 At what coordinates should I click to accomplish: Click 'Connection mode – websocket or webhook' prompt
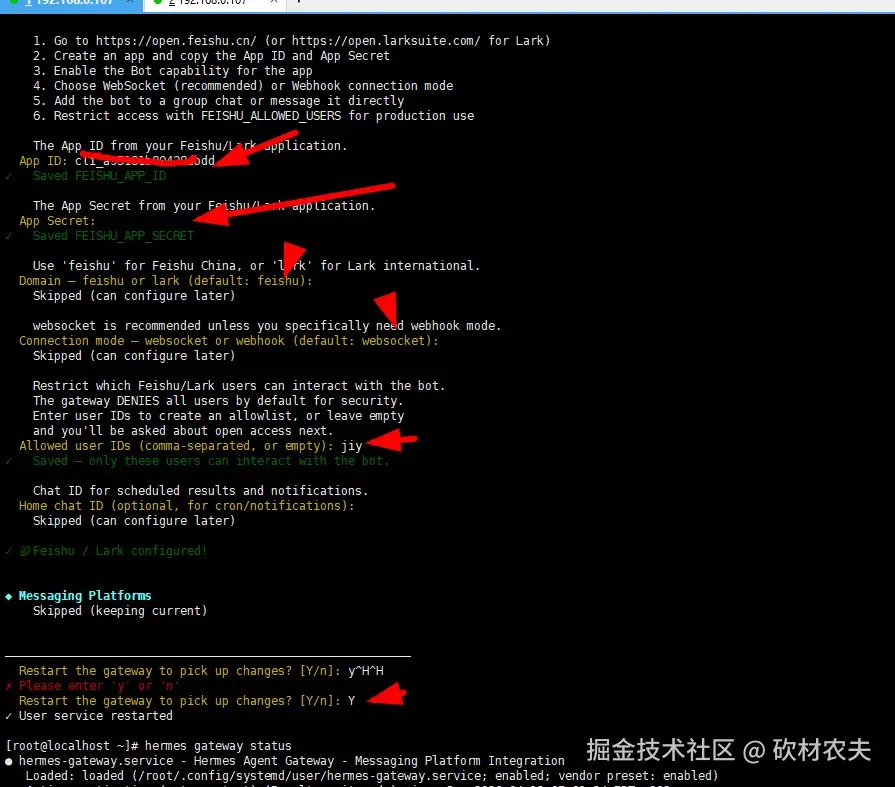pos(228,341)
